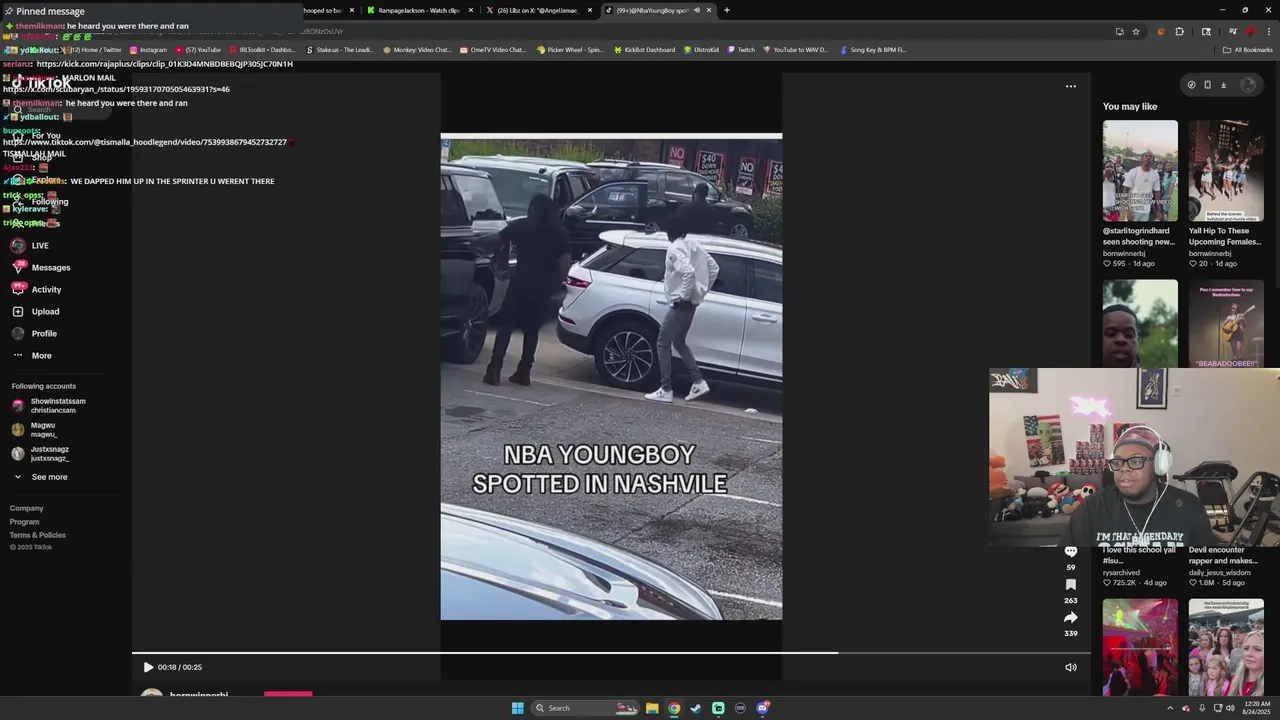This screenshot has height=720, width=1280.
Task: Bookmark the video with the 263 save icon
Action: click(x=1070, y=584)
